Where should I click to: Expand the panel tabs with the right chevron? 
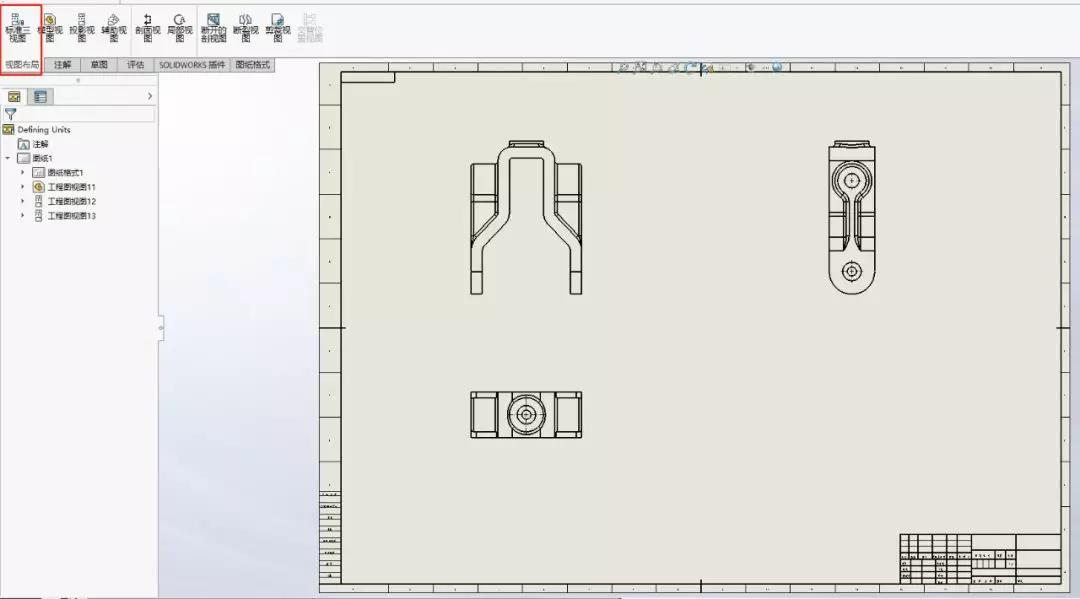point(150,97)
